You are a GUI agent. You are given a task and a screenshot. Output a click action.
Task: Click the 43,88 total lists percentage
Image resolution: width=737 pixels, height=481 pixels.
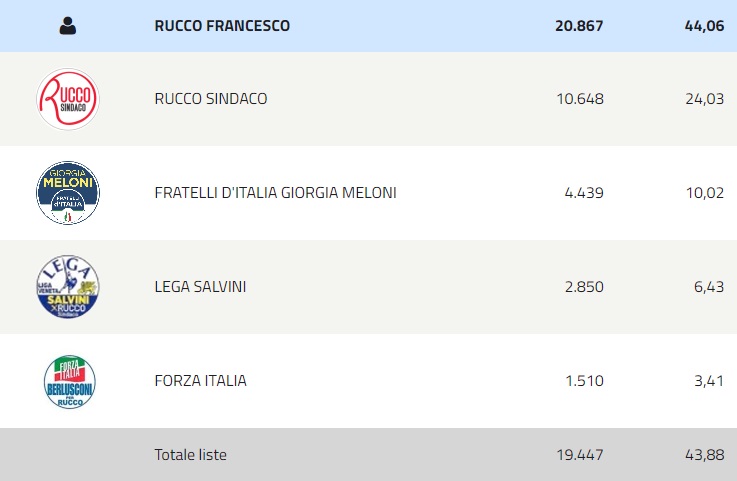[x=704, y=455]
